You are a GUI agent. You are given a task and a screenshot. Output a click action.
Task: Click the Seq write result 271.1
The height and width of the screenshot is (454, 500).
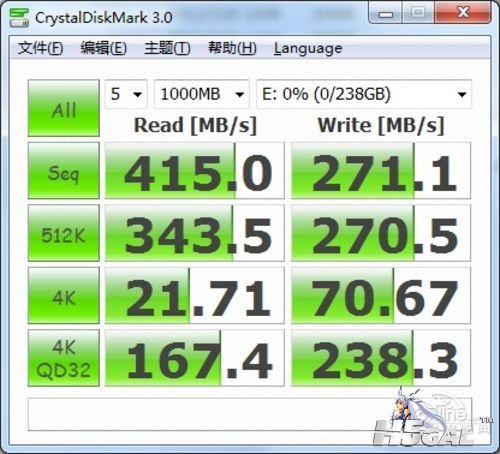[x=381, y=171]
